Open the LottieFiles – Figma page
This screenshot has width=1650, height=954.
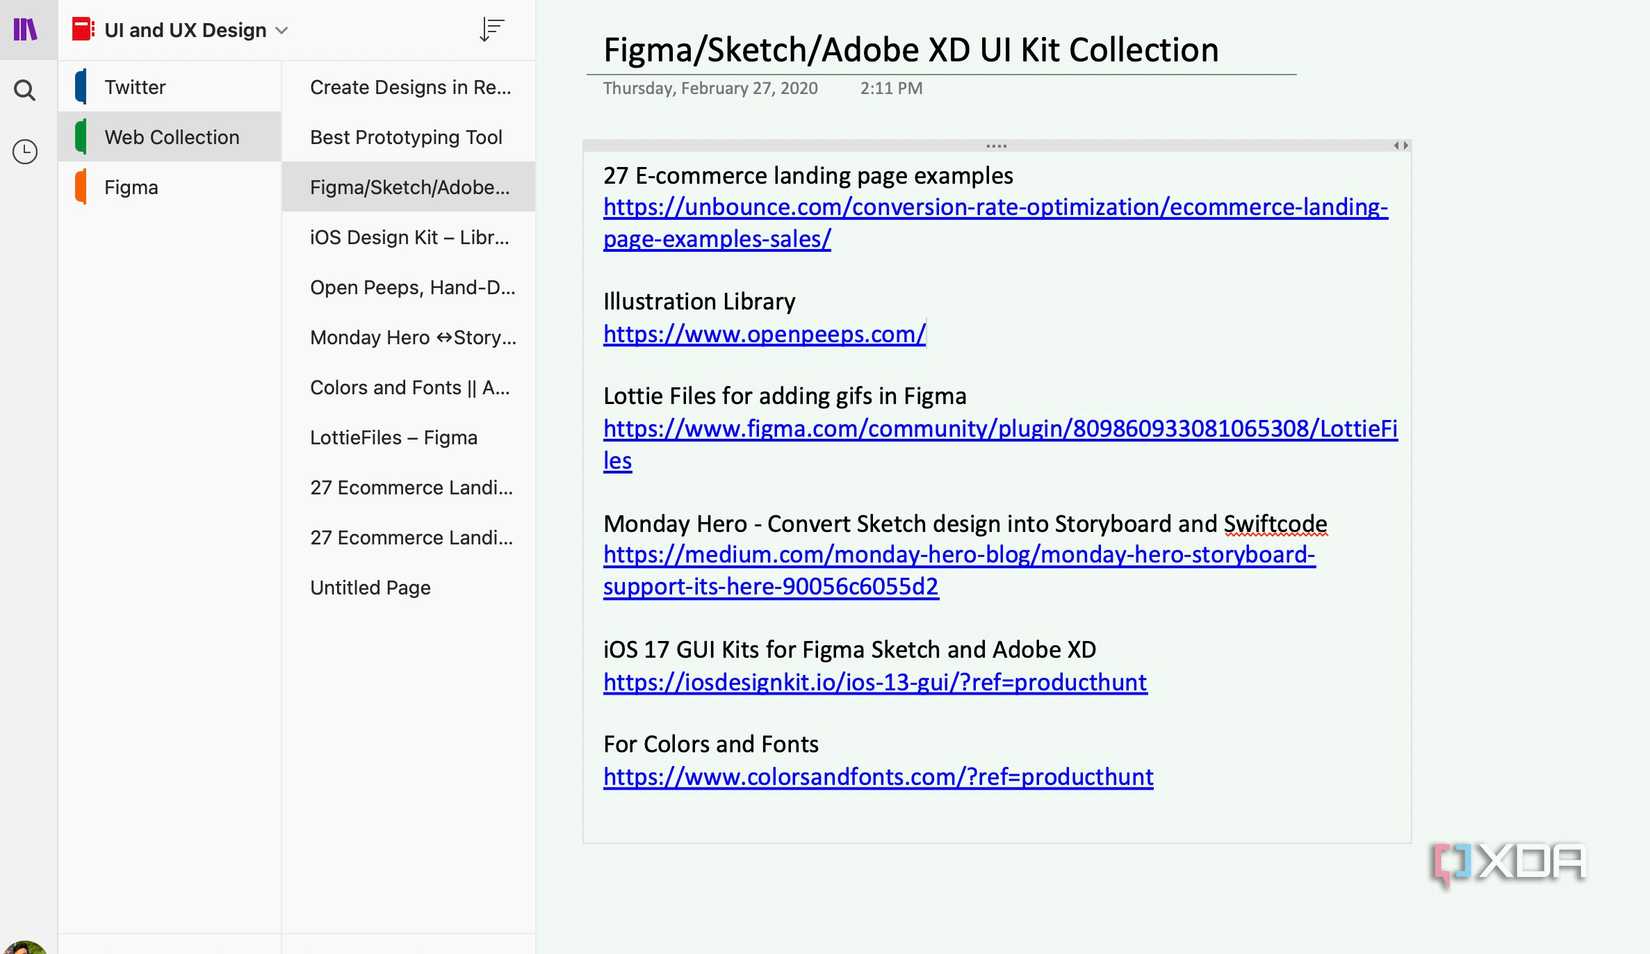409,437
